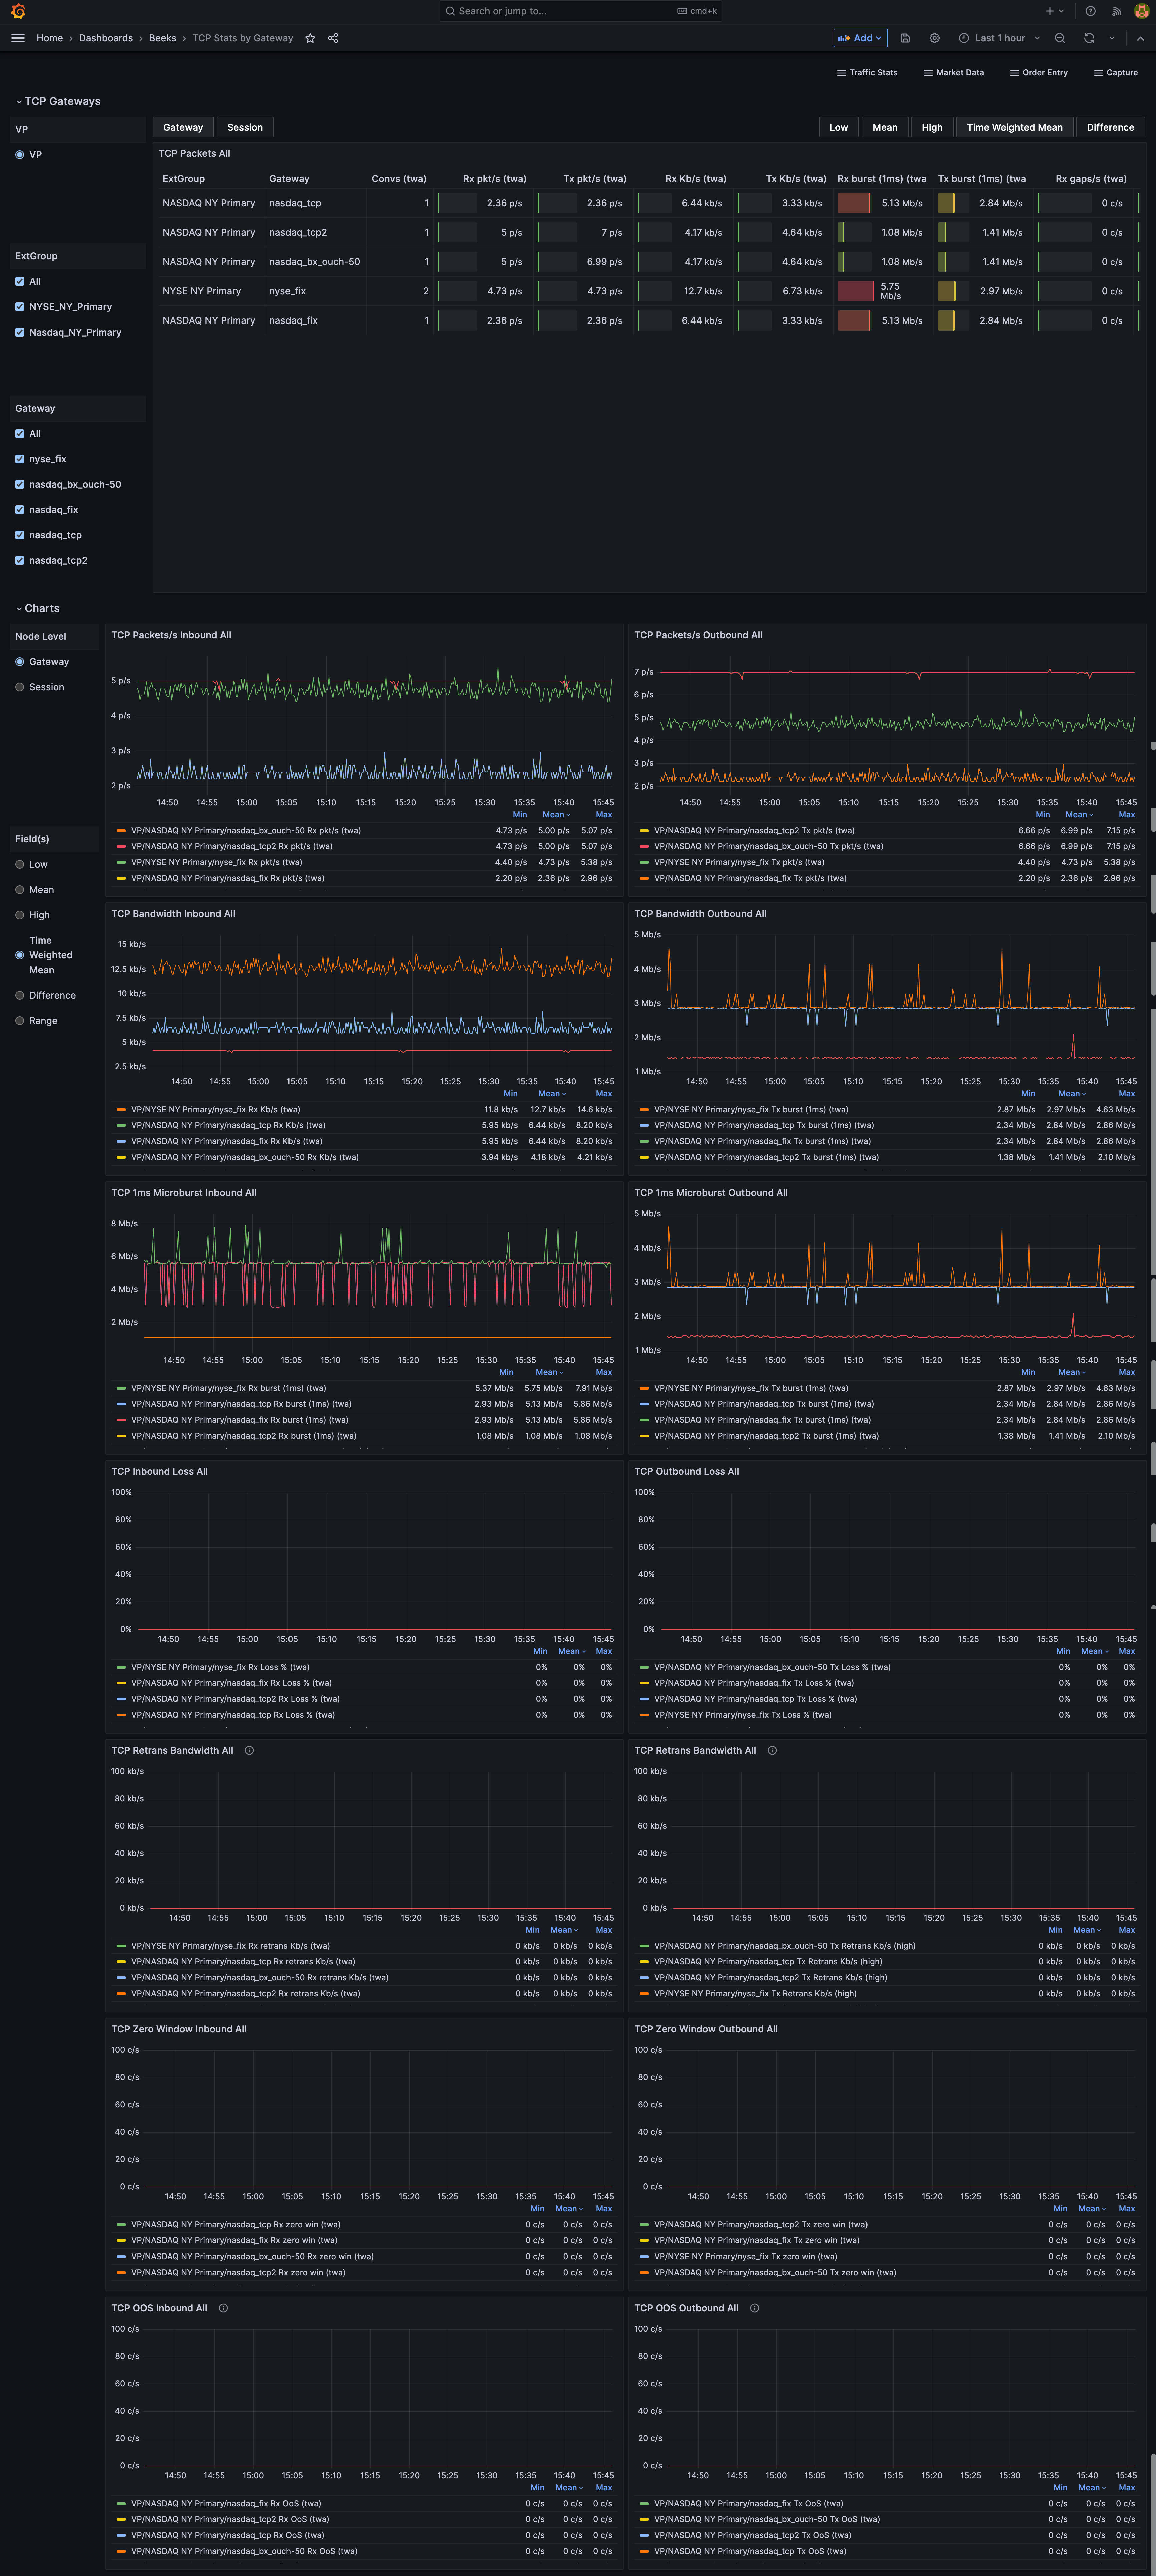
Task: Click nyse_fix Rx Kb/s legend color swatch
Action: pyautogui.click(x=121, y=1109)
